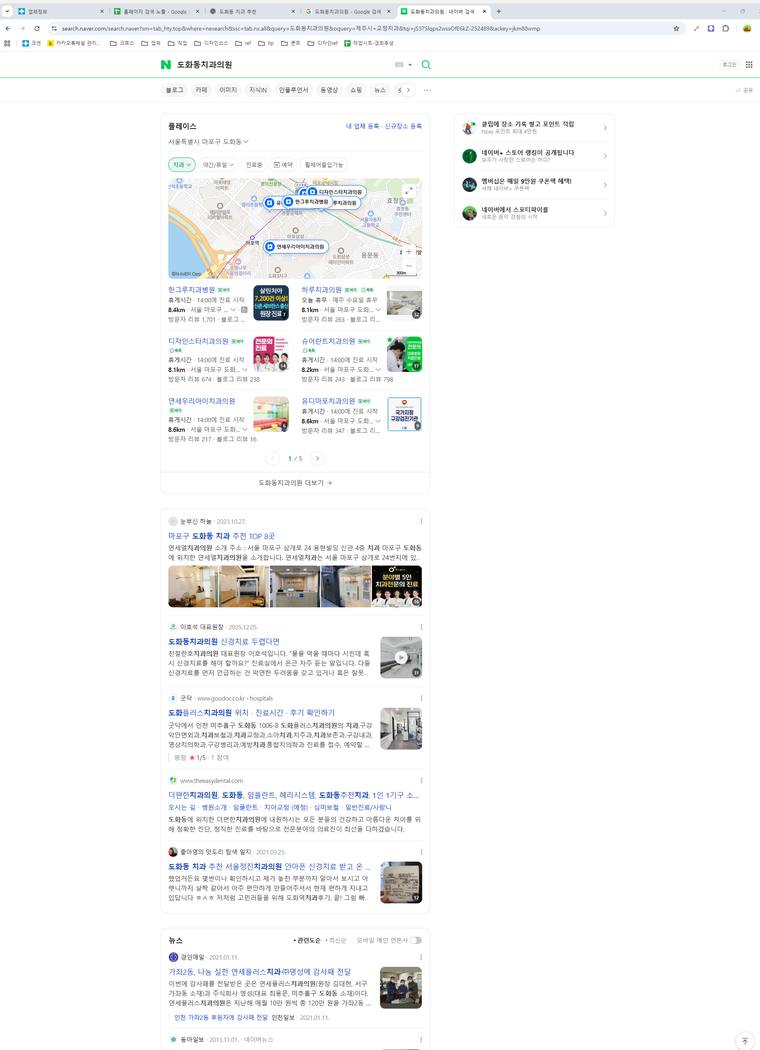Screen dimensions: 760x1050
Task: Select the 지식iN search tab
Action: pos(258,90)
